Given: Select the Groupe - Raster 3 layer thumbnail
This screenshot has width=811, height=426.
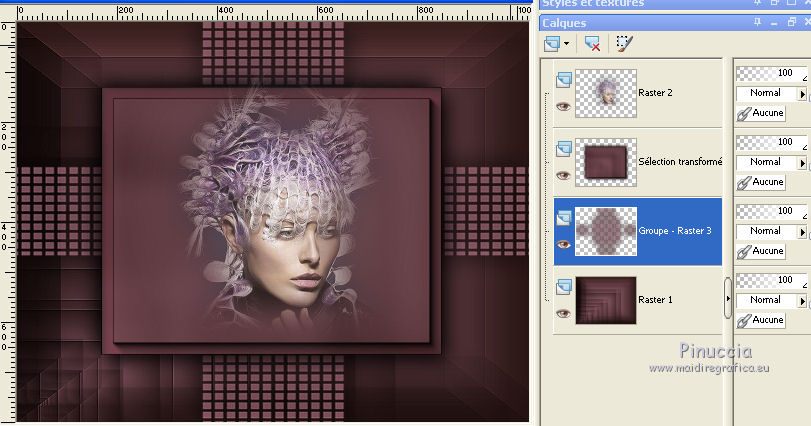Looking at the screenshot, I should pos(606,232).
